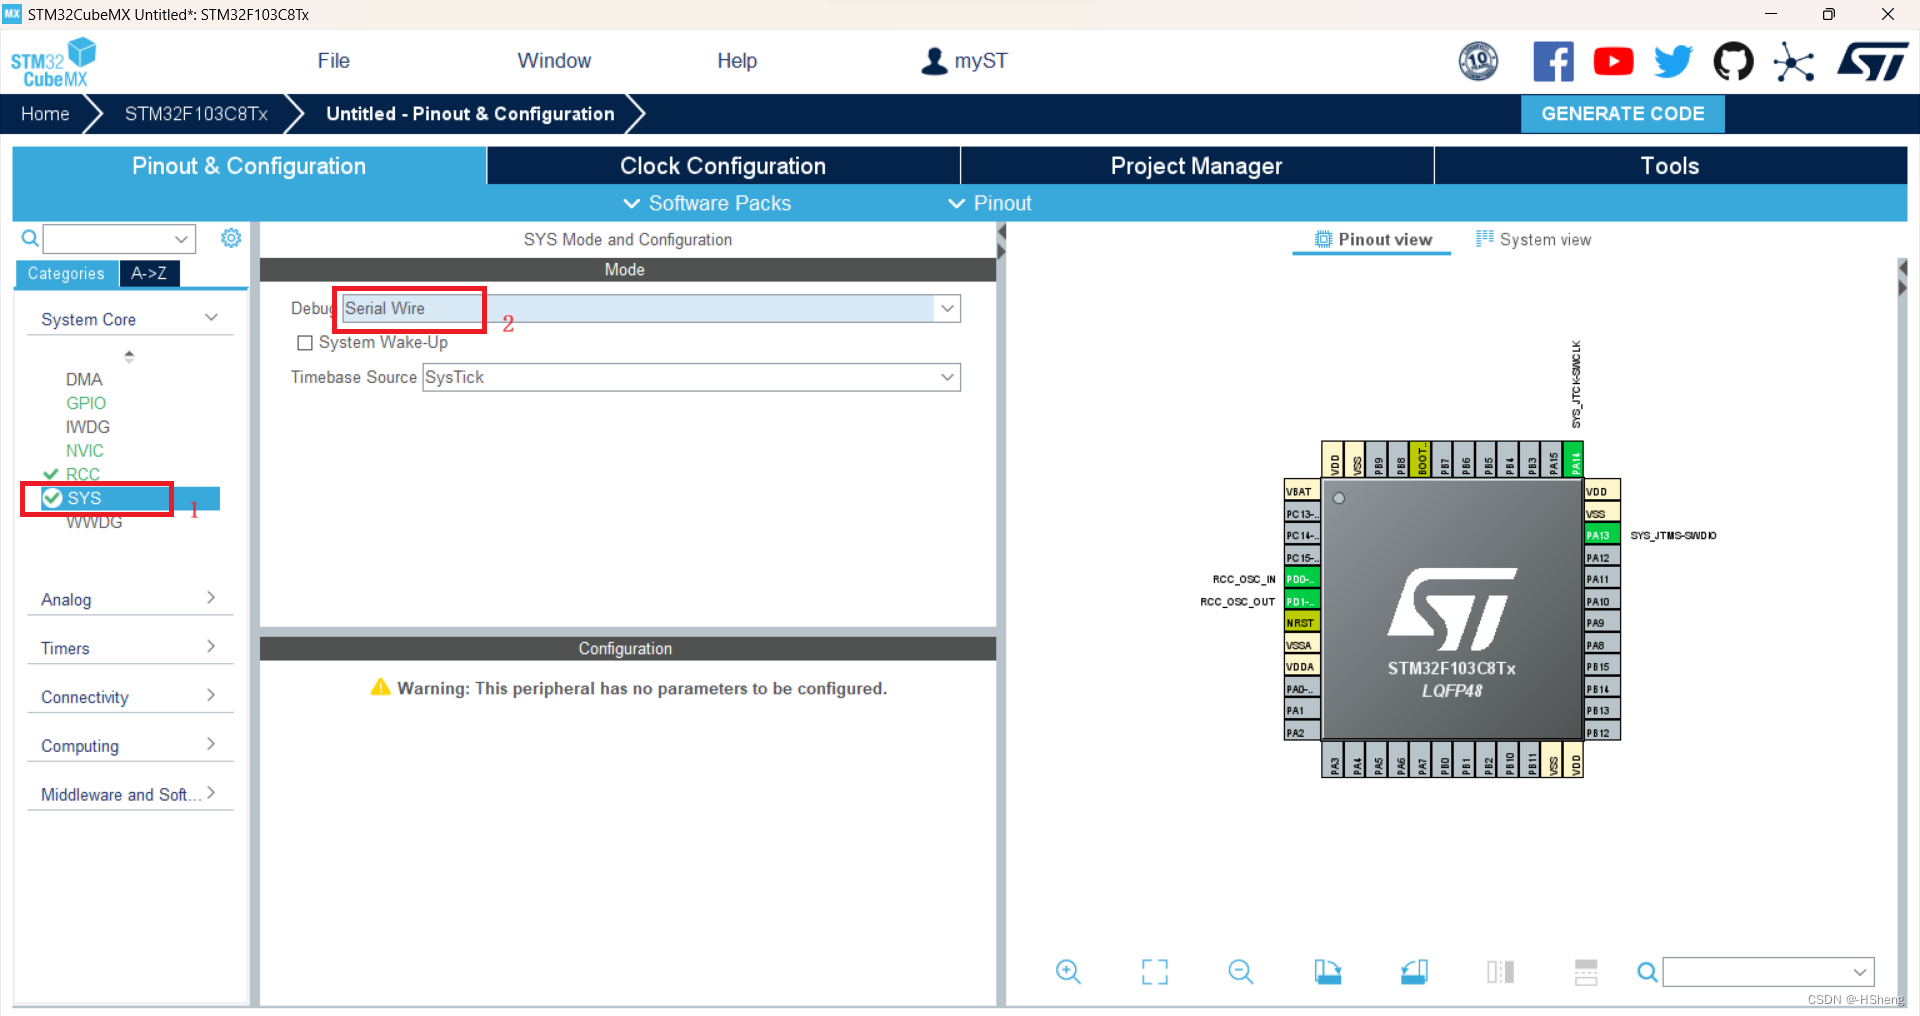Click the GENERATE CODE button
The image size is (1920, 1016).
coord(1622,113)
